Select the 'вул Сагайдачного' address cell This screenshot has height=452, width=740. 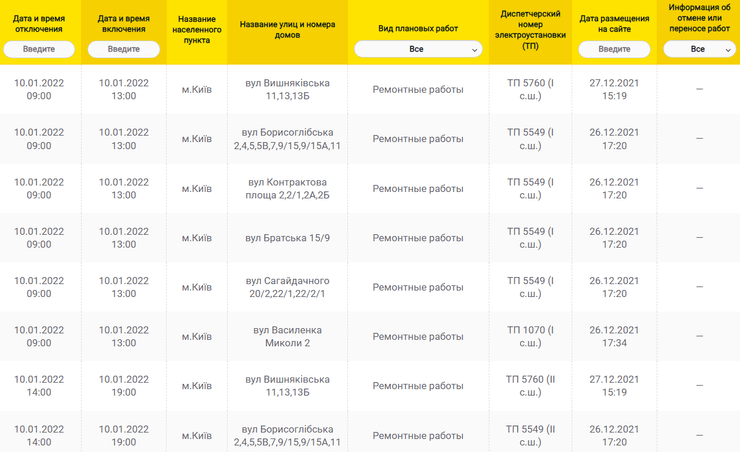click(287, 287)
